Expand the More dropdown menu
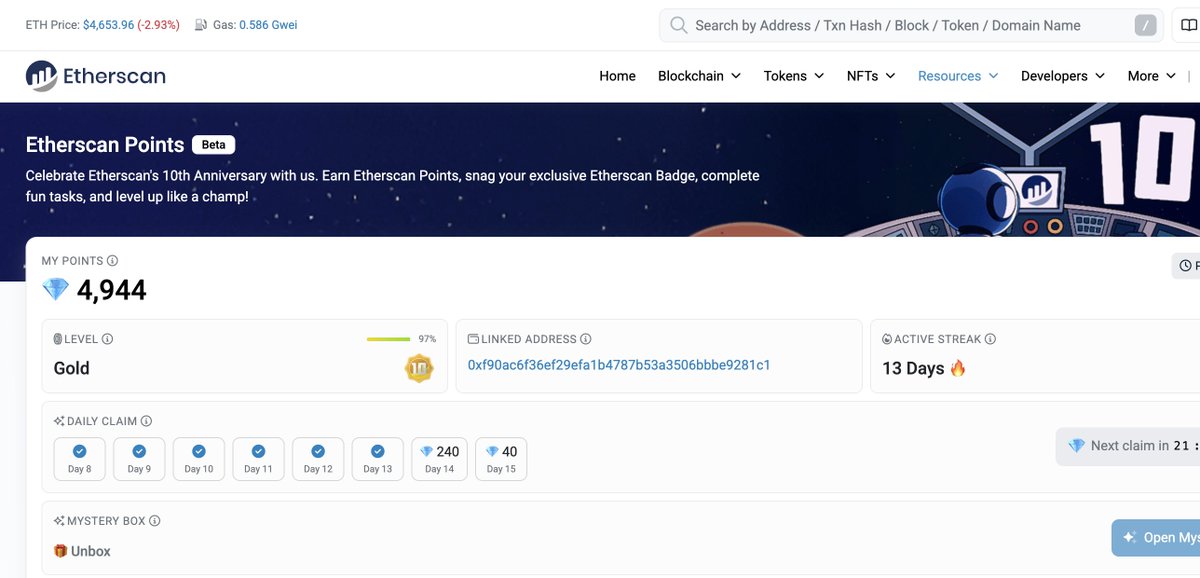Screen dimensions: 1200x578 [1152, 76]
